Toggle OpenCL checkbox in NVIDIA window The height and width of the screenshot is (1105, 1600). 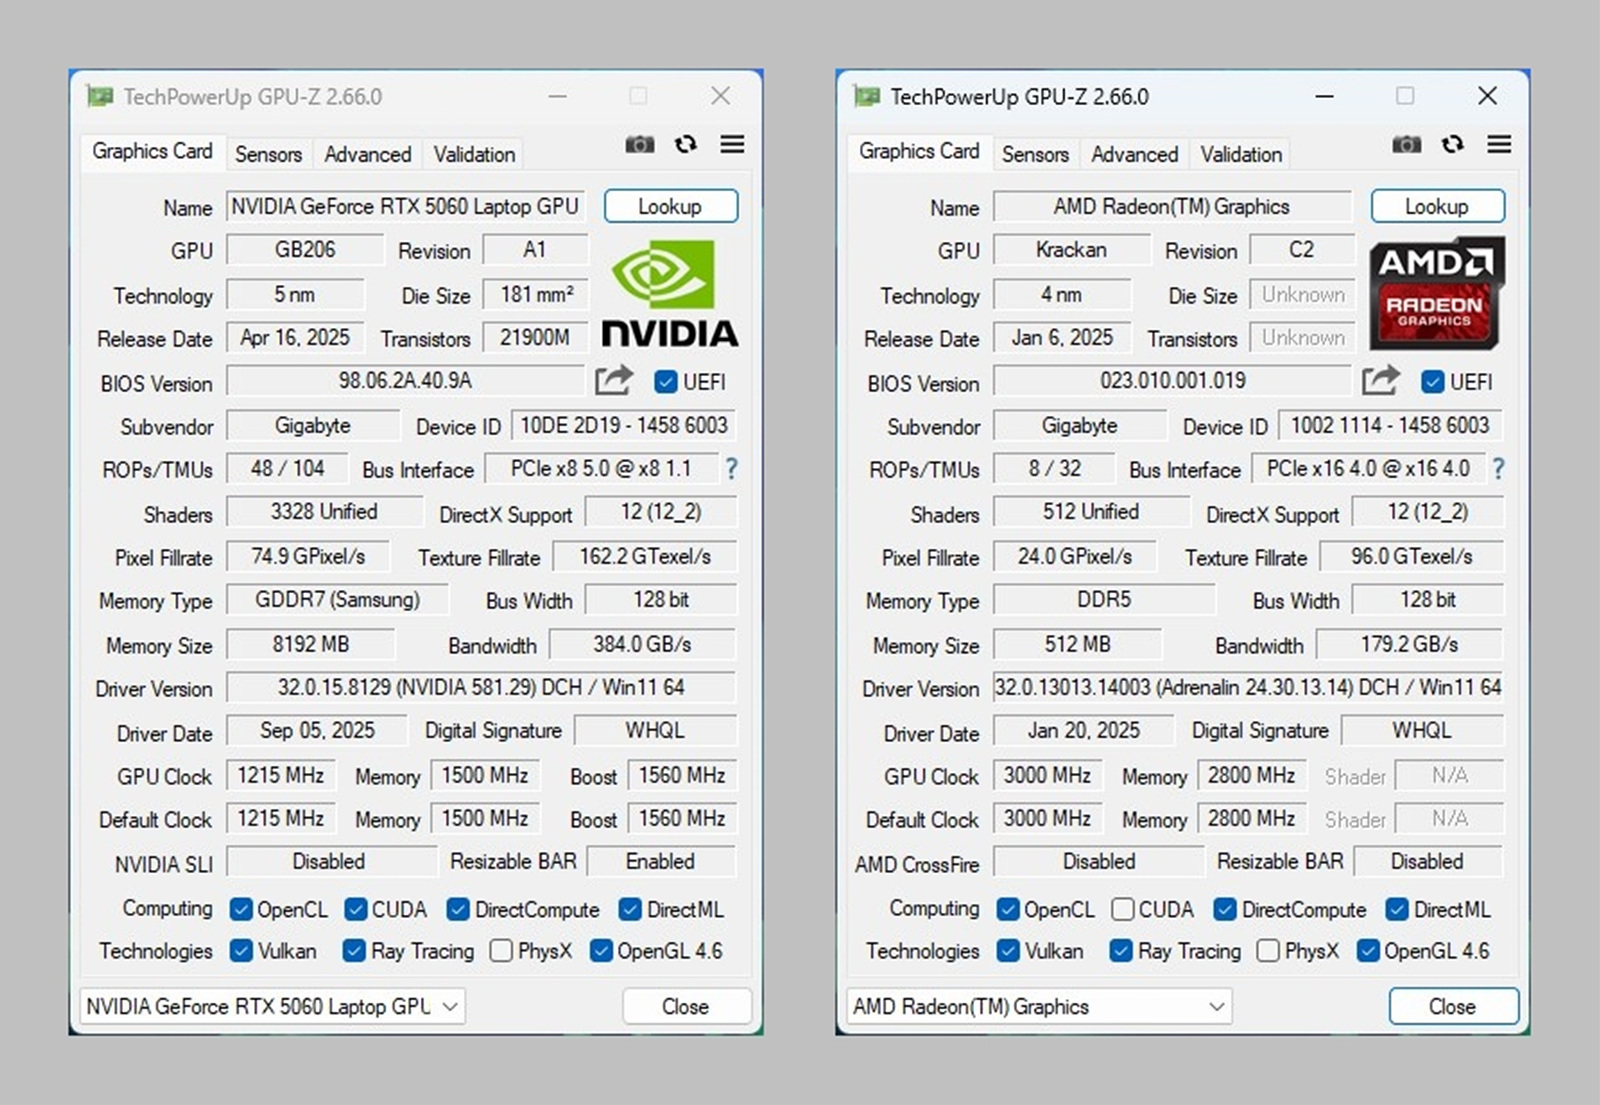241,909
